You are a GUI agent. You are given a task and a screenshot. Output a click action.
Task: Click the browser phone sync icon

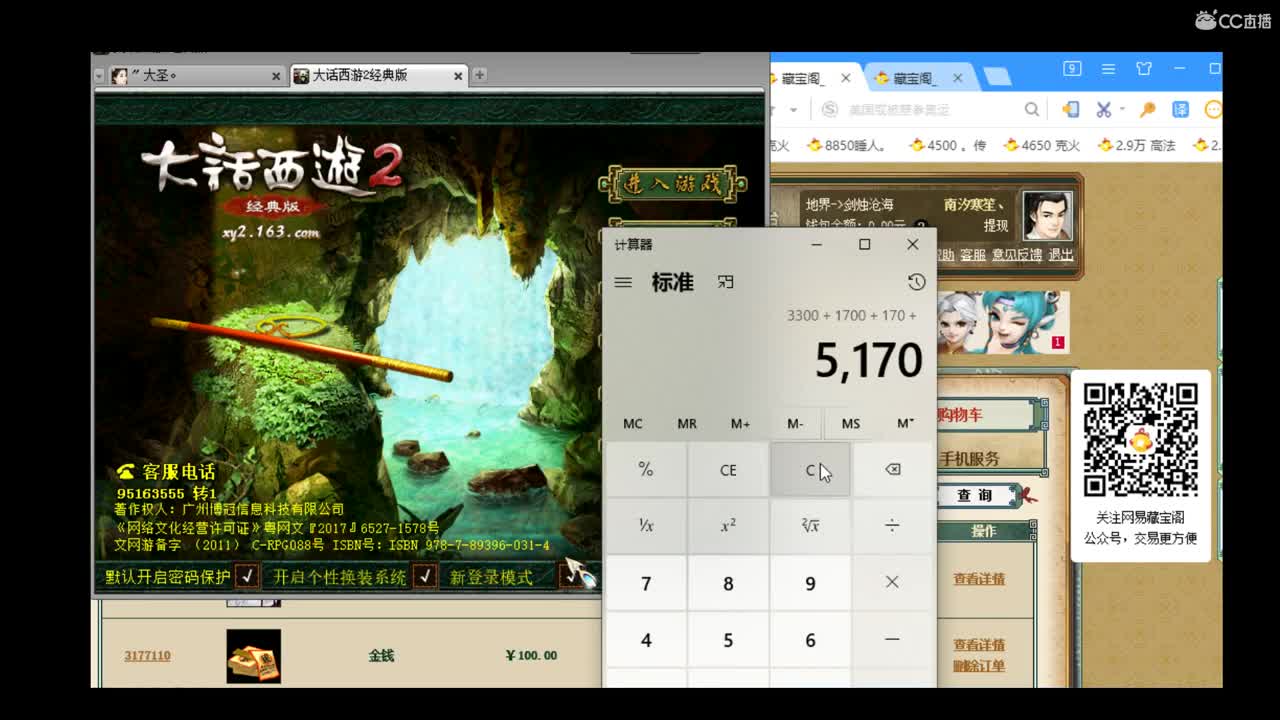(1071, 109)
